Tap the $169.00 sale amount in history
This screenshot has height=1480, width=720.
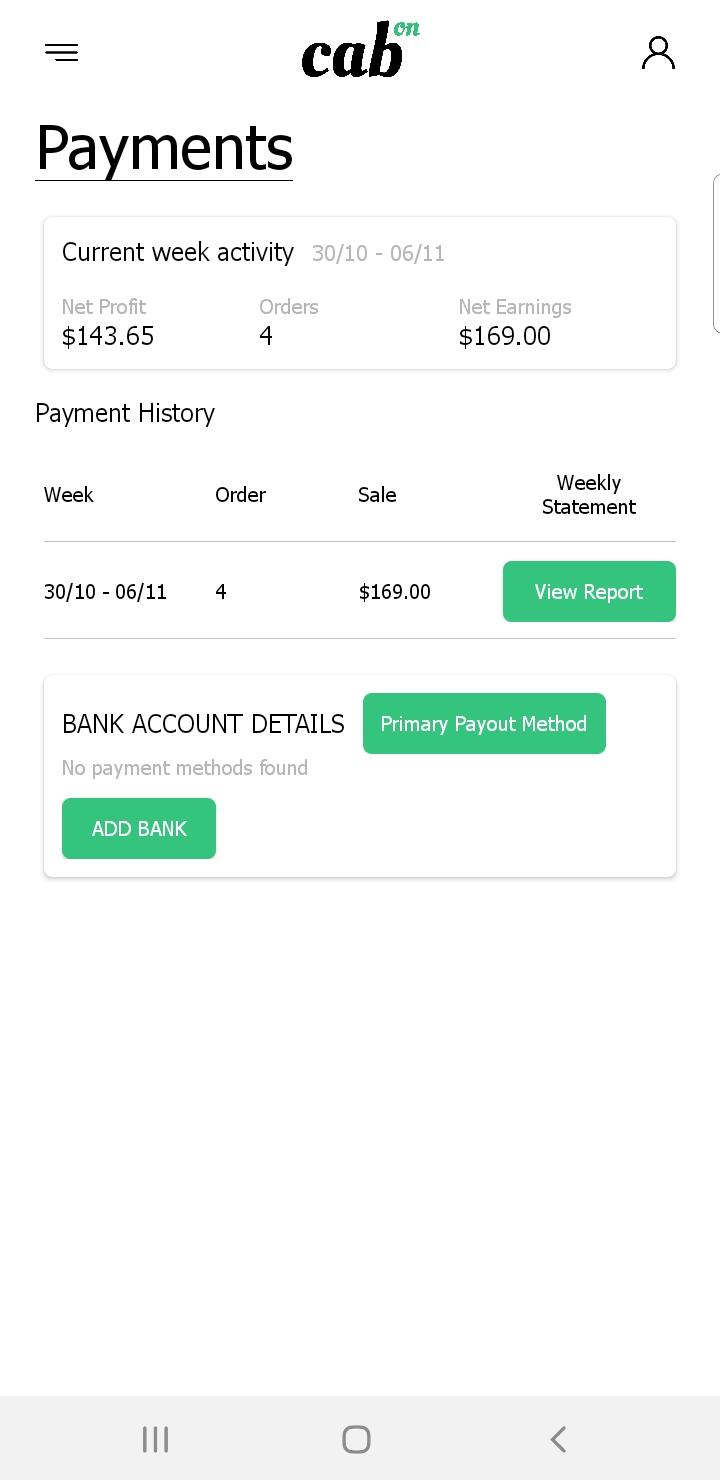pyautogui.click(x=395, y=592)
